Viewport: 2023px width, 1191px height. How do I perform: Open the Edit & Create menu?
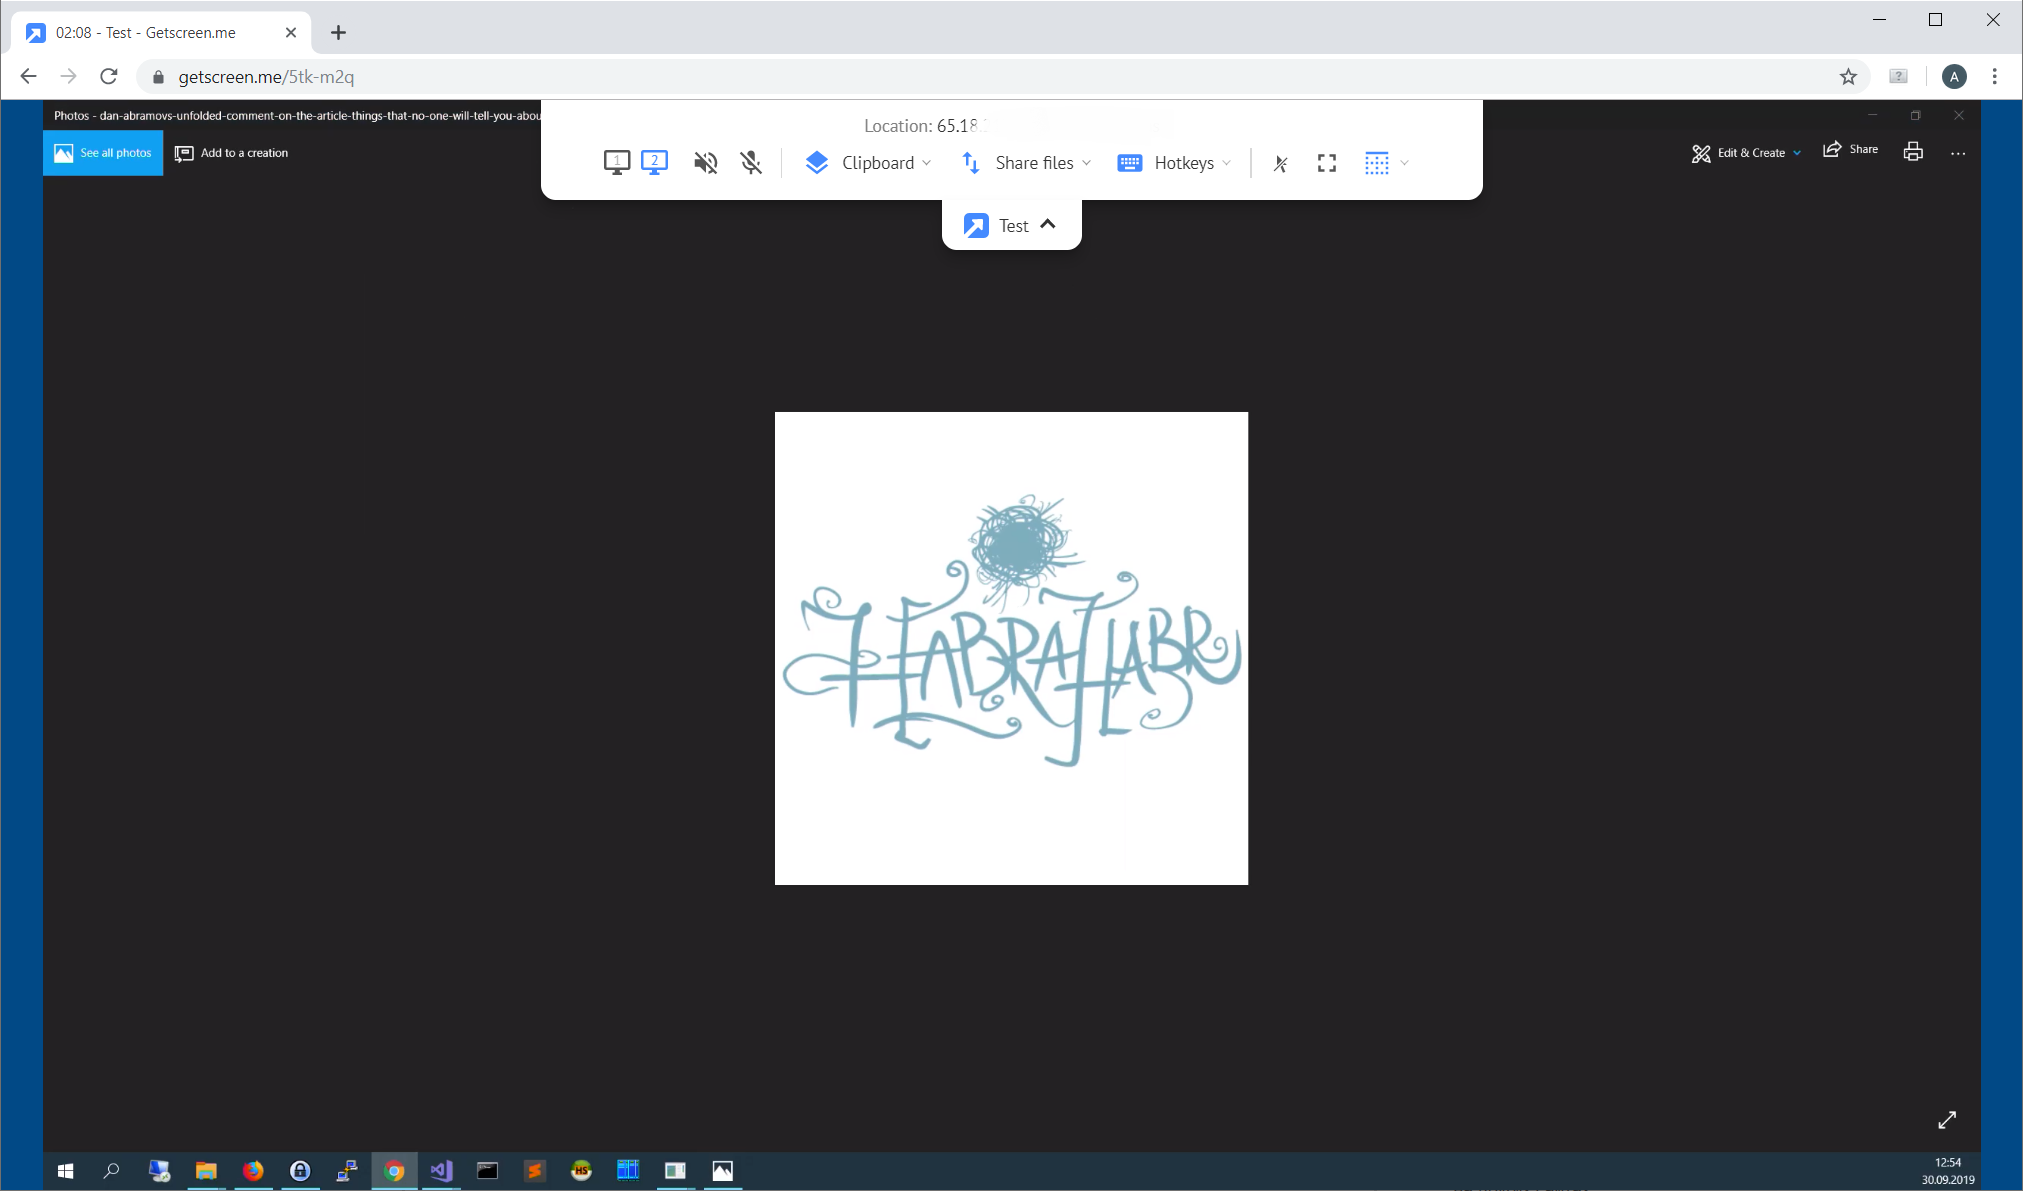pos(1747,152)
